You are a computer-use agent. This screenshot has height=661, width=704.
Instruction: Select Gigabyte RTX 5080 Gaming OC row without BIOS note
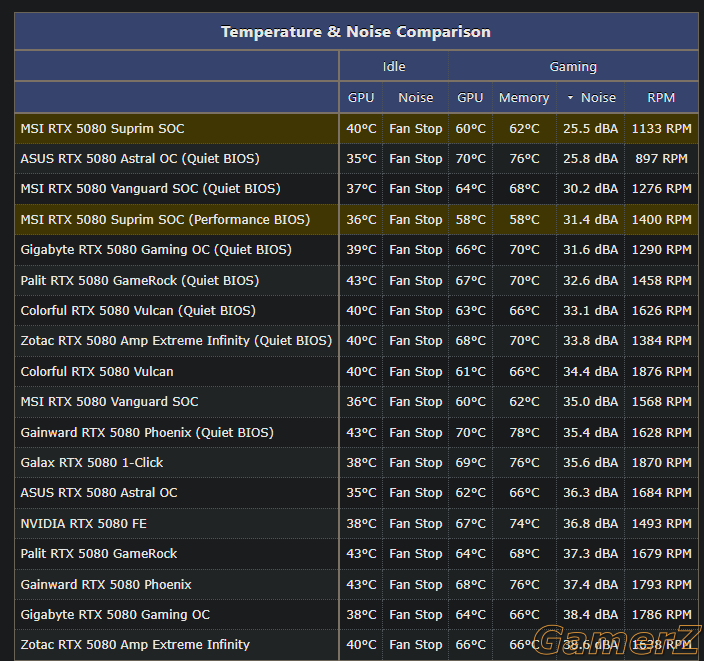click(x=115, y=615)
